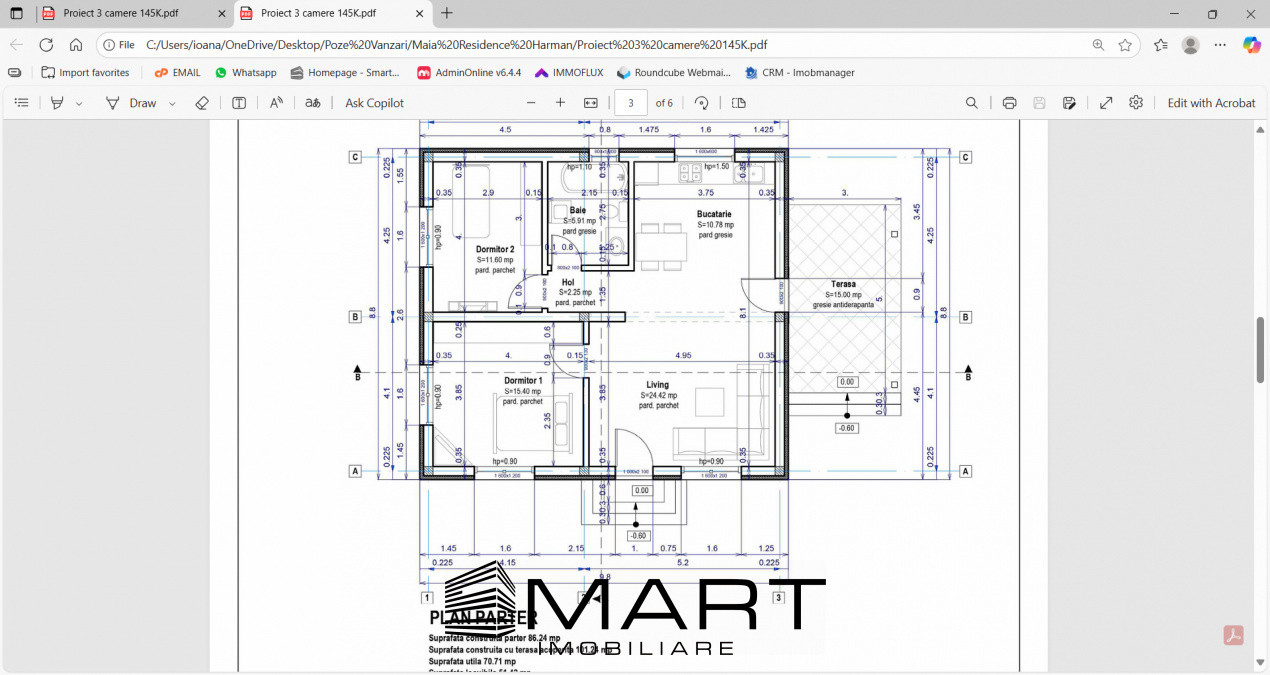Expand the Highlight tool options arrow
The image size is (1270, 675).
(x=79, y=103)
